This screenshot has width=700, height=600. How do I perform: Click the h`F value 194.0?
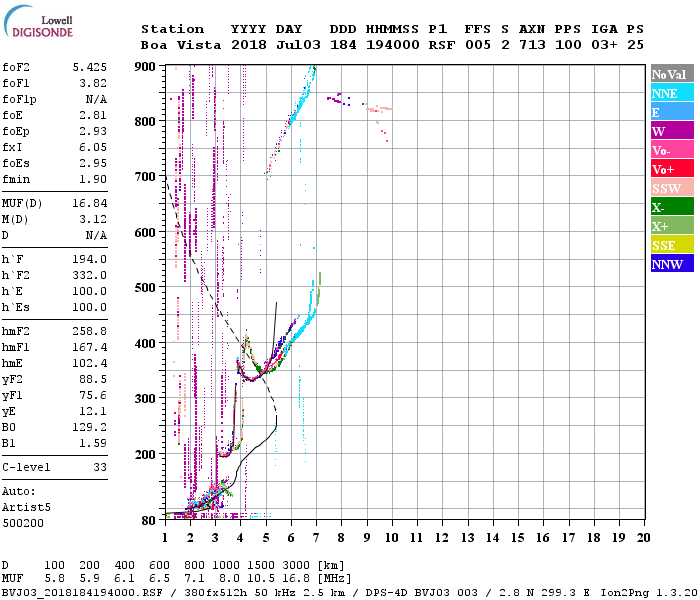[90, 259]
